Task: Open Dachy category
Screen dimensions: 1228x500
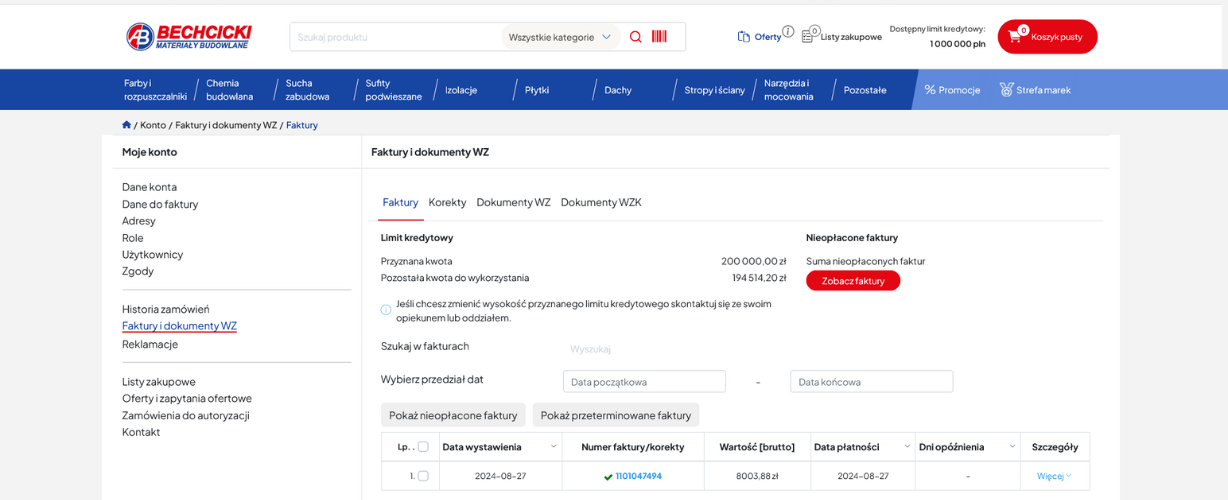Action: pyautogui.click(x=618, y=90)
